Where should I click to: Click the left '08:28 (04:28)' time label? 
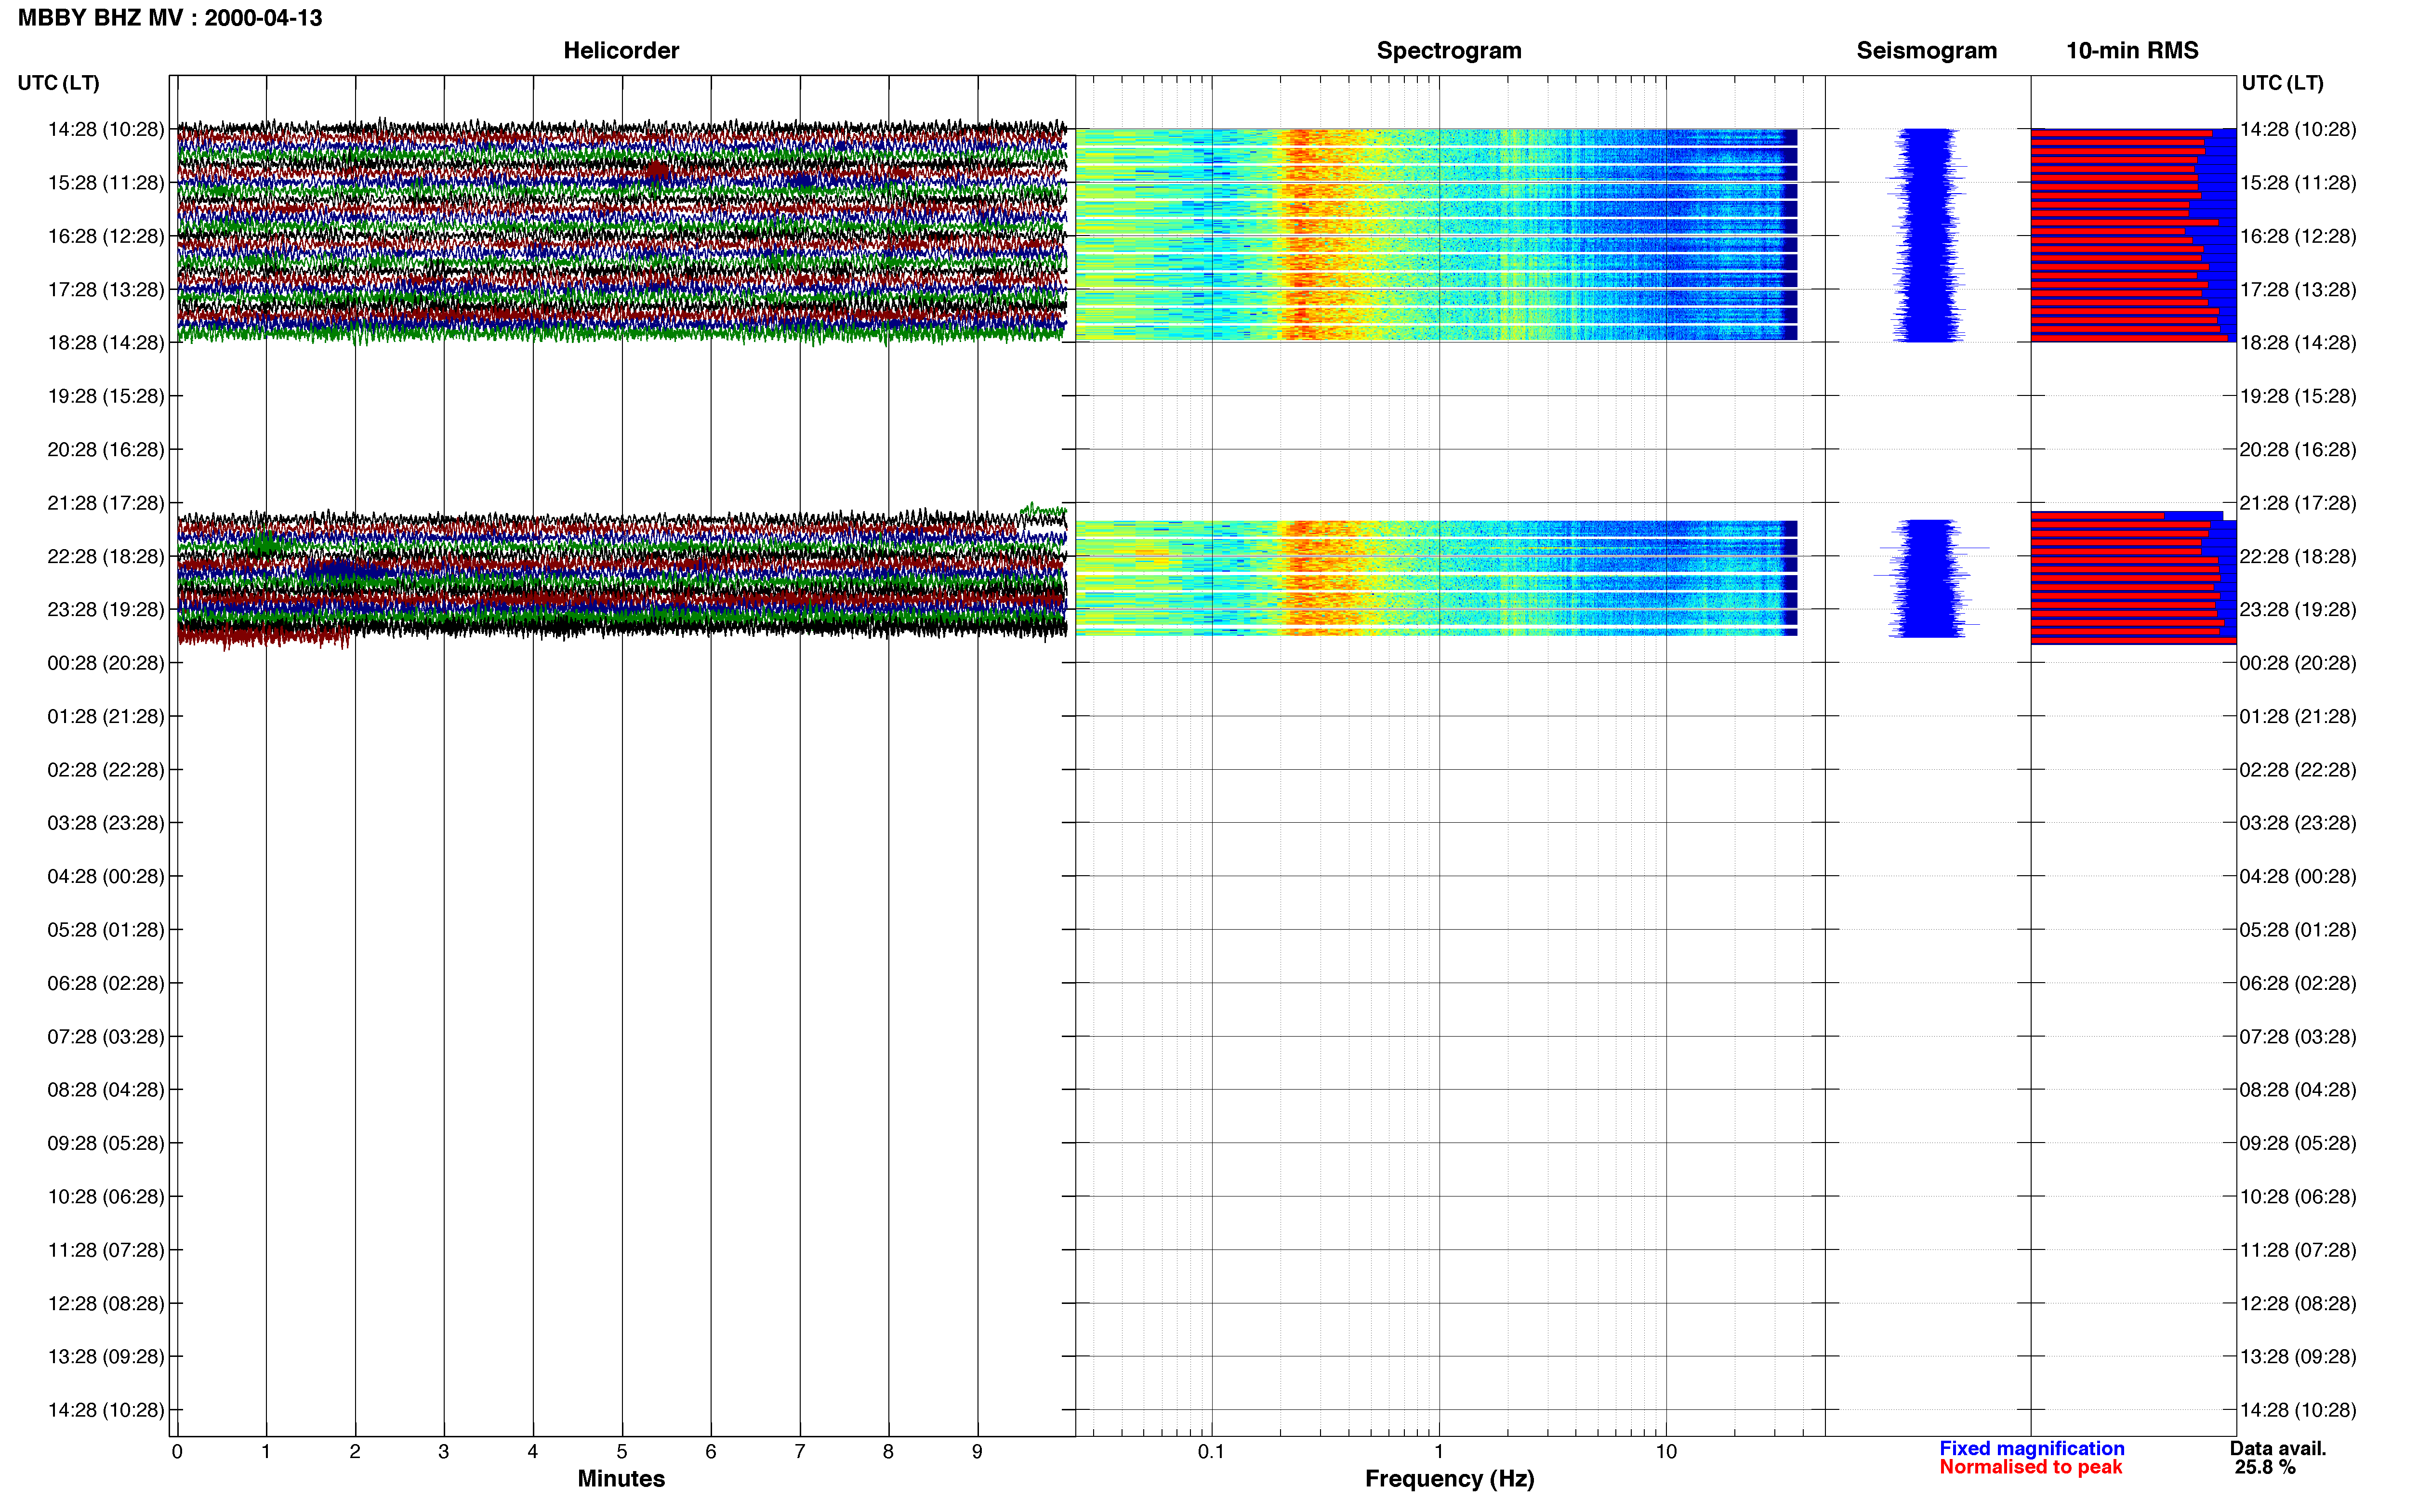coord(105,1090)
